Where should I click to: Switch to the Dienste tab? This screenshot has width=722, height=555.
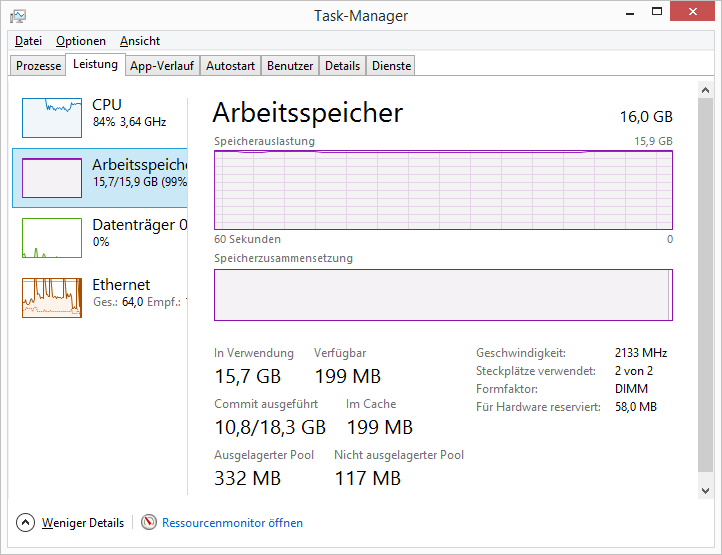[x=391, y=66]
